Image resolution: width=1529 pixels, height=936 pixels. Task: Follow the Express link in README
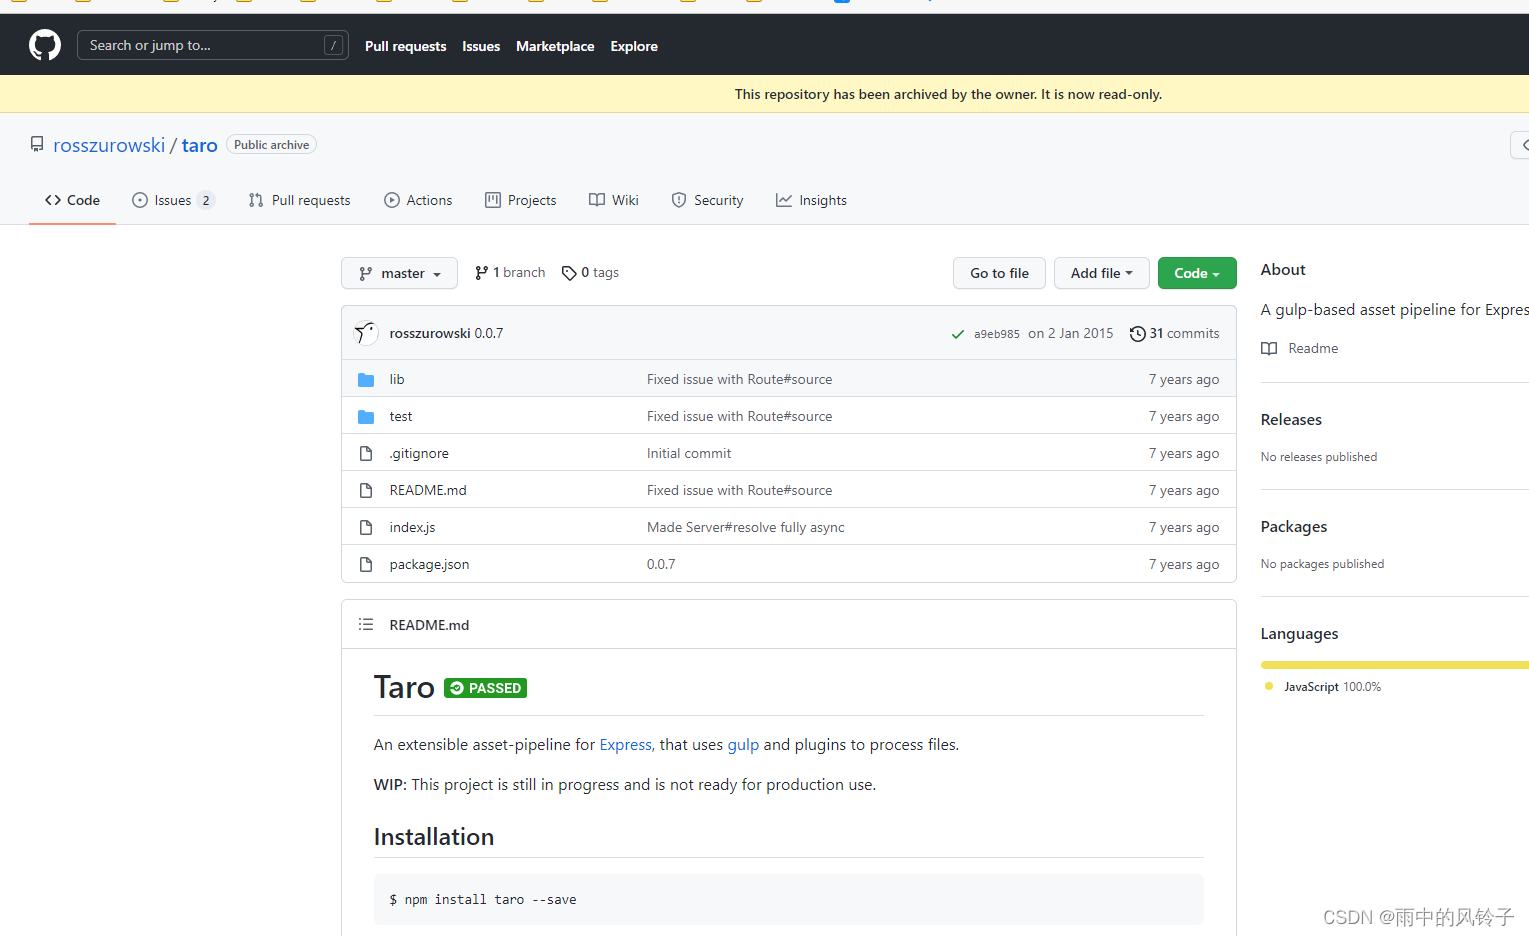click(x=625, y=744)
